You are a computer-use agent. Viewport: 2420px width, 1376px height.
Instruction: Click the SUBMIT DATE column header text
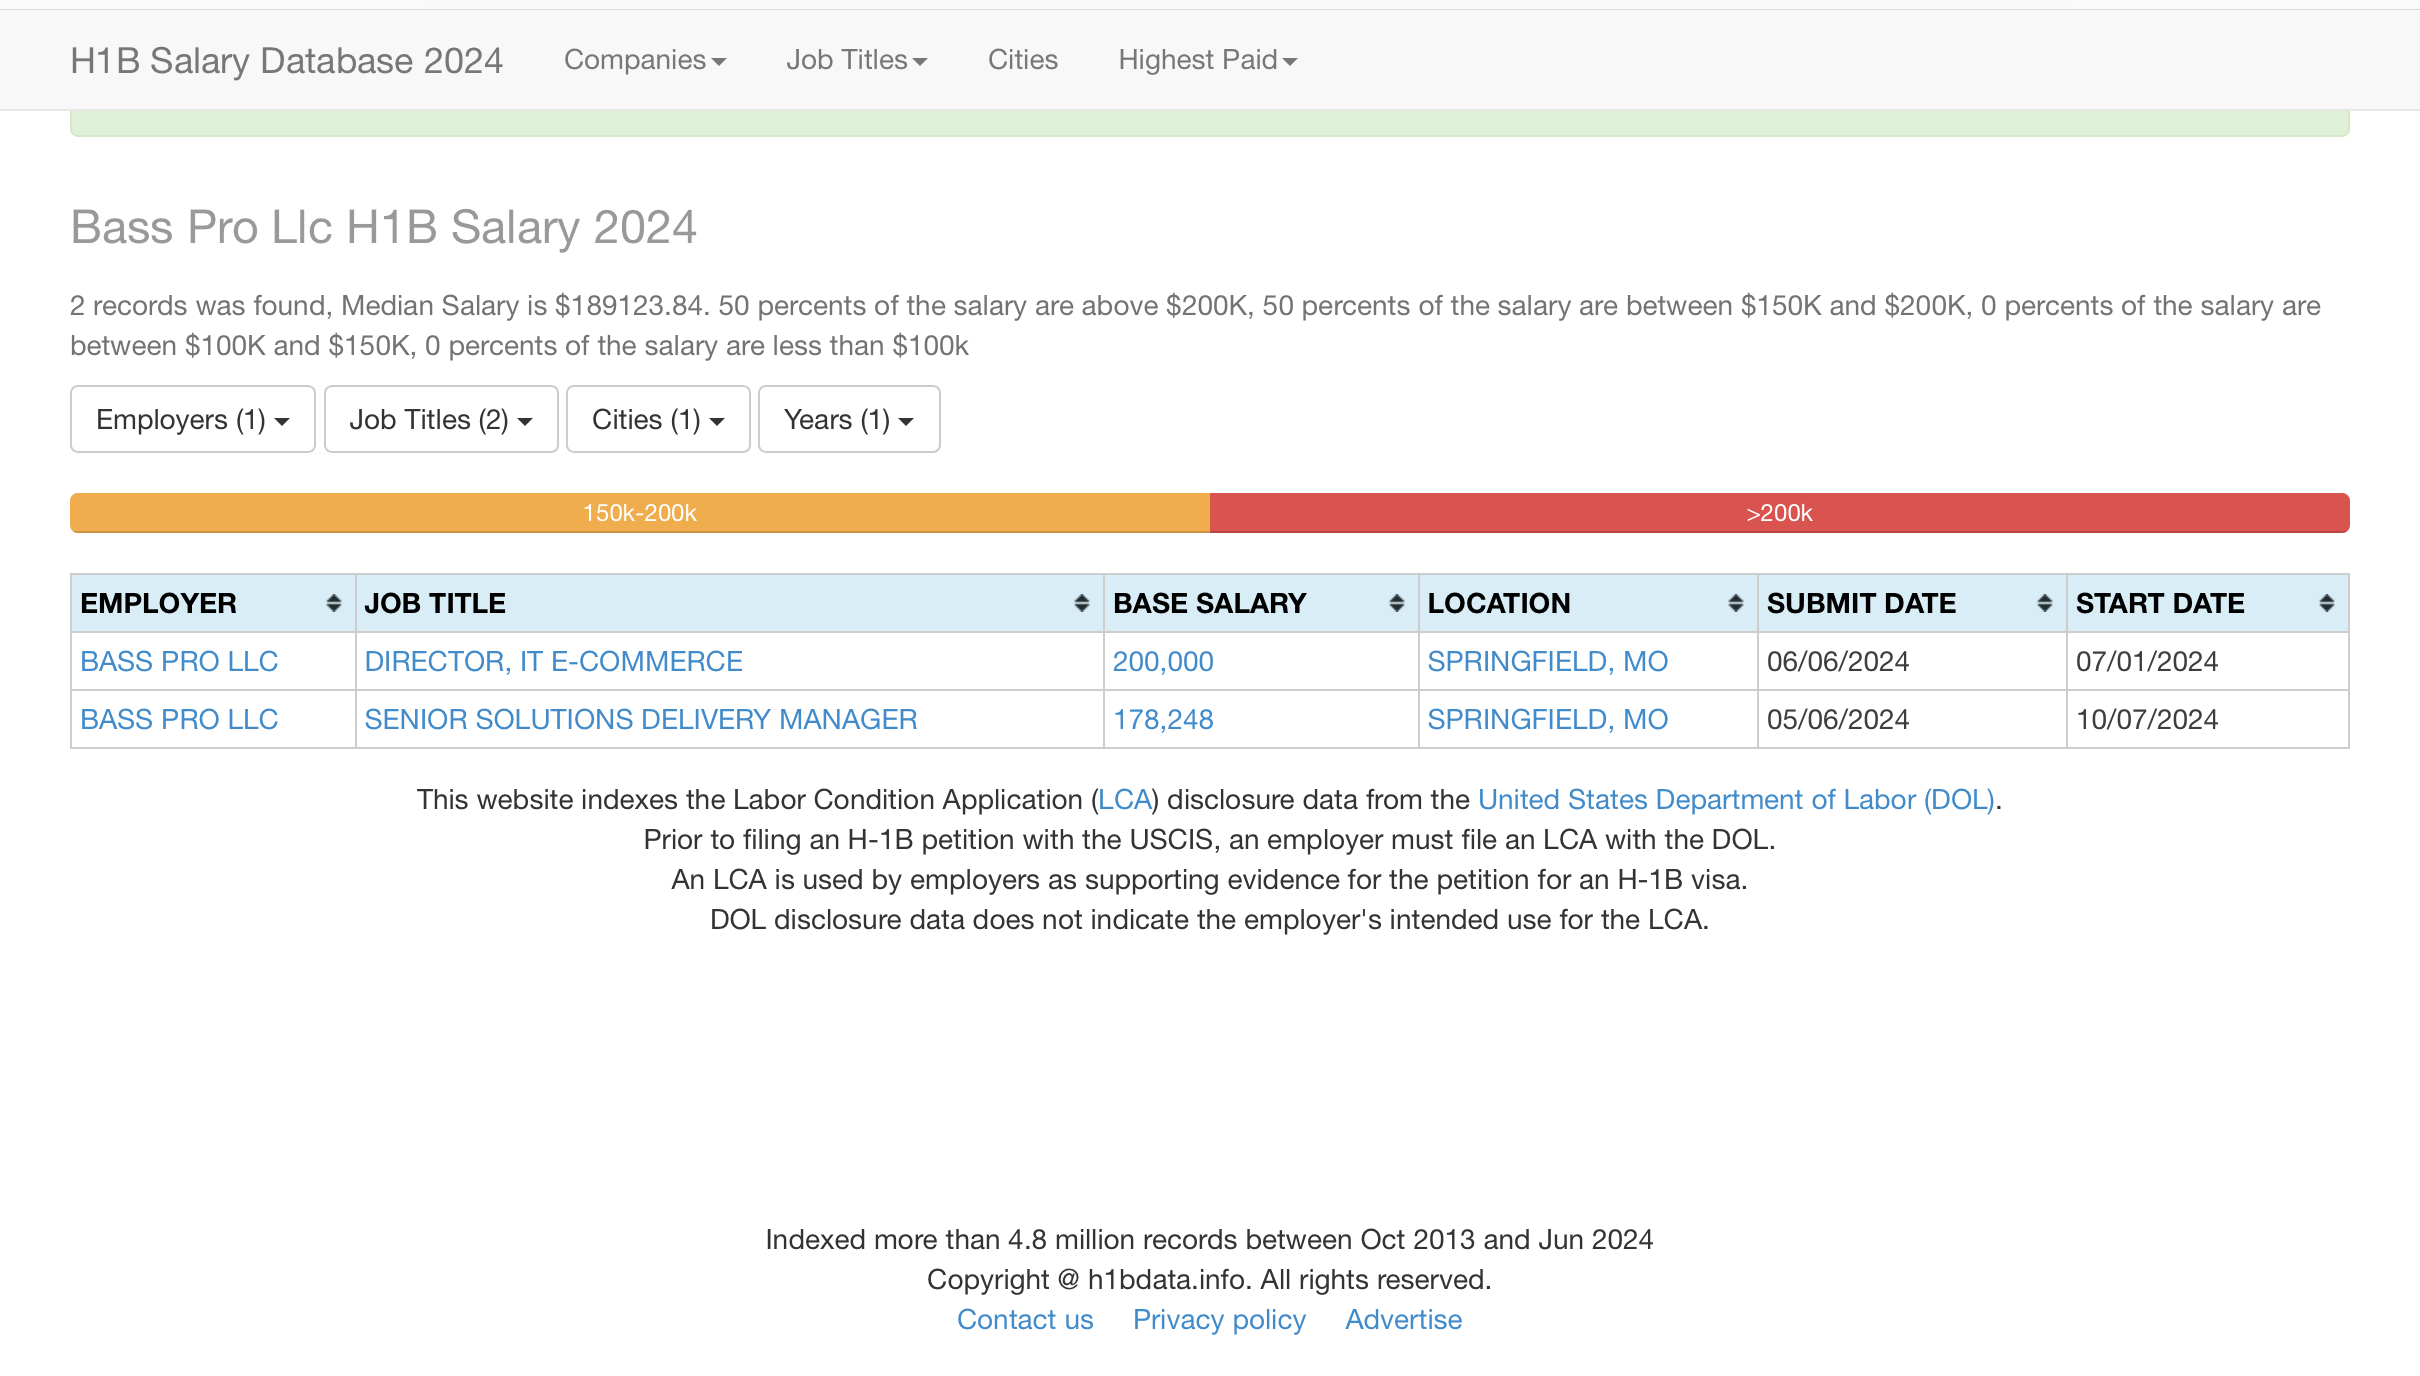[1862, 603]
